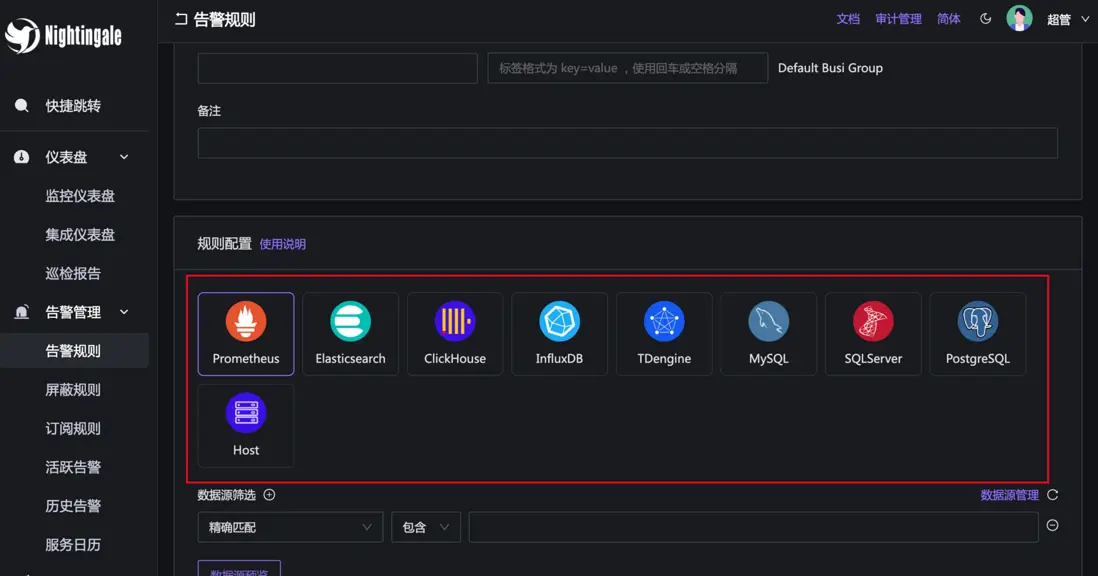Viewport: 1098px width, 576px height.
Task: Open the 包含 condition dropdown
Action: pos(426,527)
